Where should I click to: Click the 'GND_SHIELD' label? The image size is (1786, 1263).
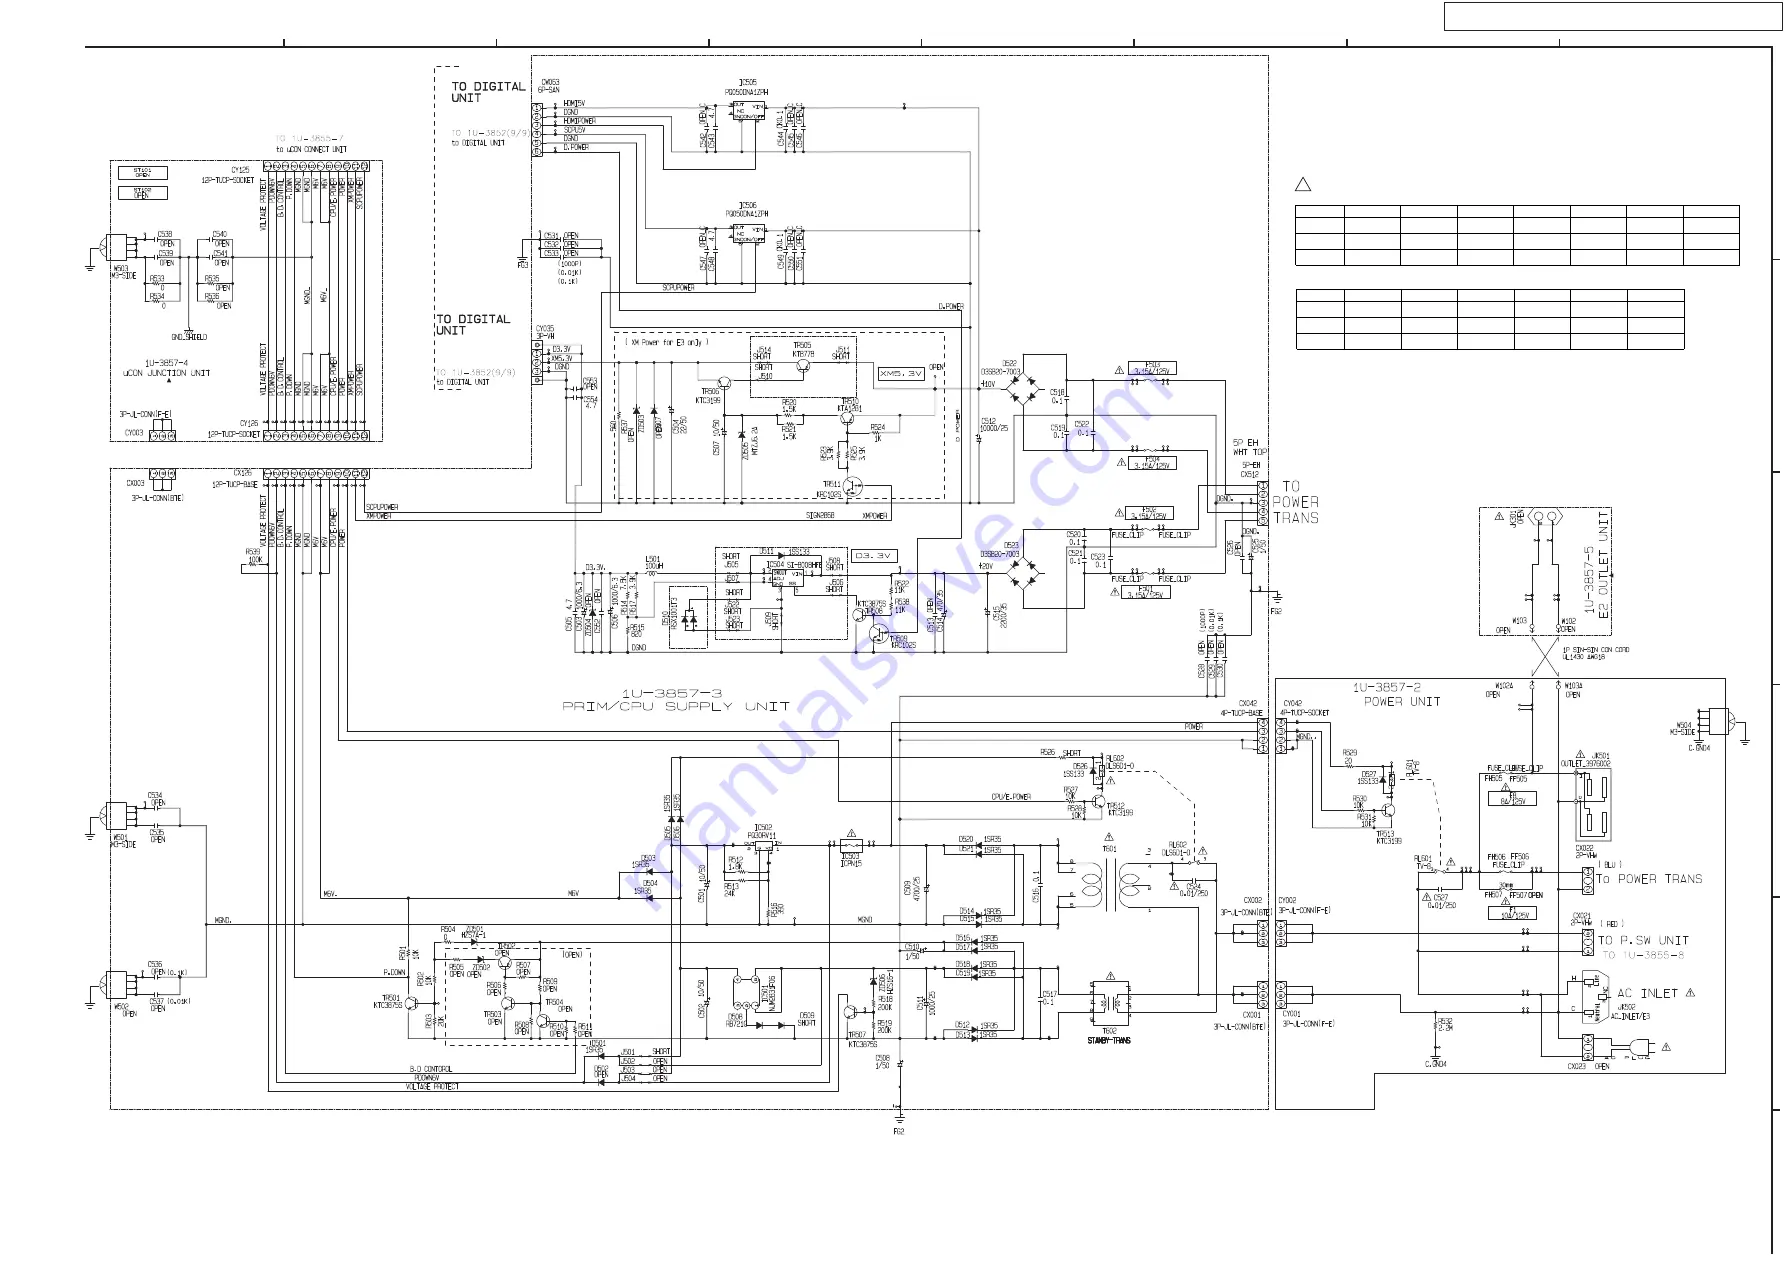click(189, 337)
